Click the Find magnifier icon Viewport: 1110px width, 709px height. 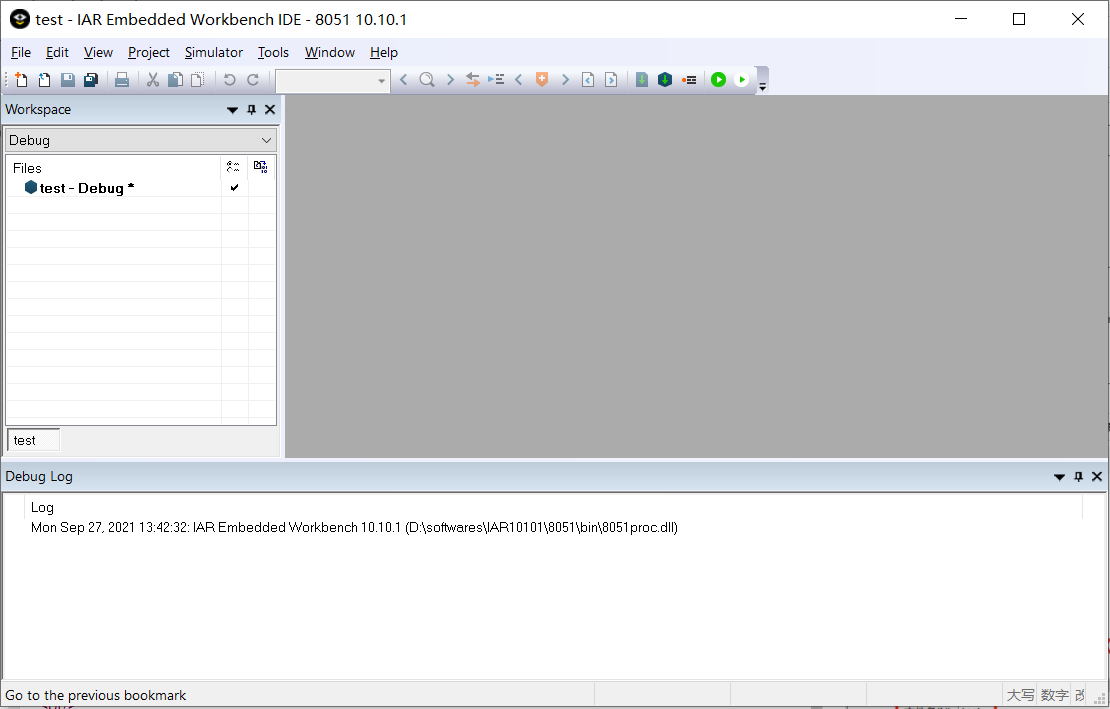427,80
